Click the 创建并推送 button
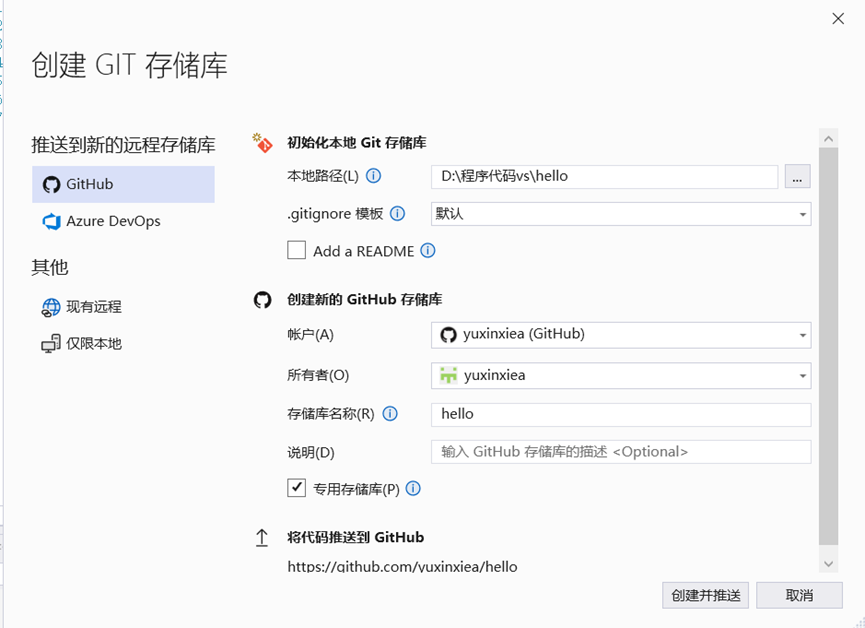Image resolution: width=865 pixels, height=628 pixels. point(706,595)
